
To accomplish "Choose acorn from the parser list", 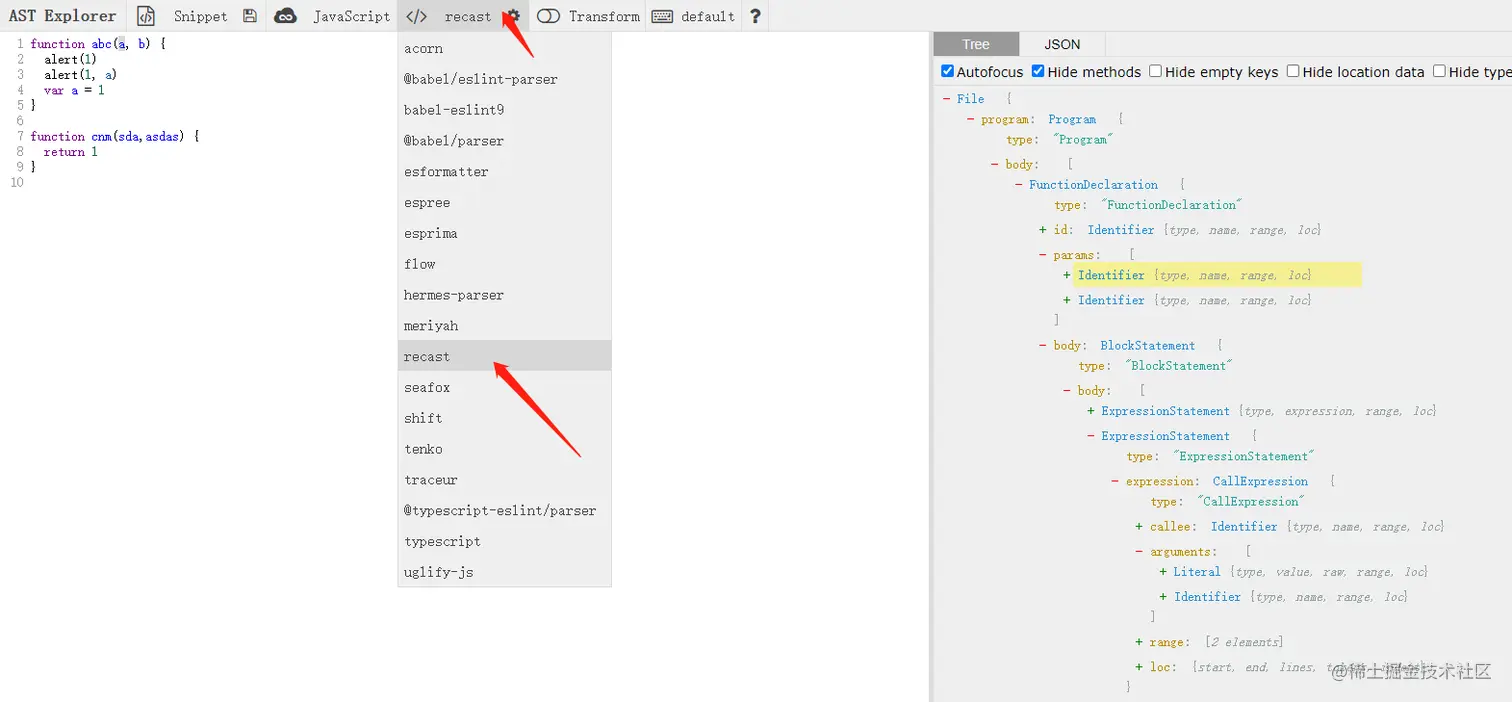I will point(504,48).
